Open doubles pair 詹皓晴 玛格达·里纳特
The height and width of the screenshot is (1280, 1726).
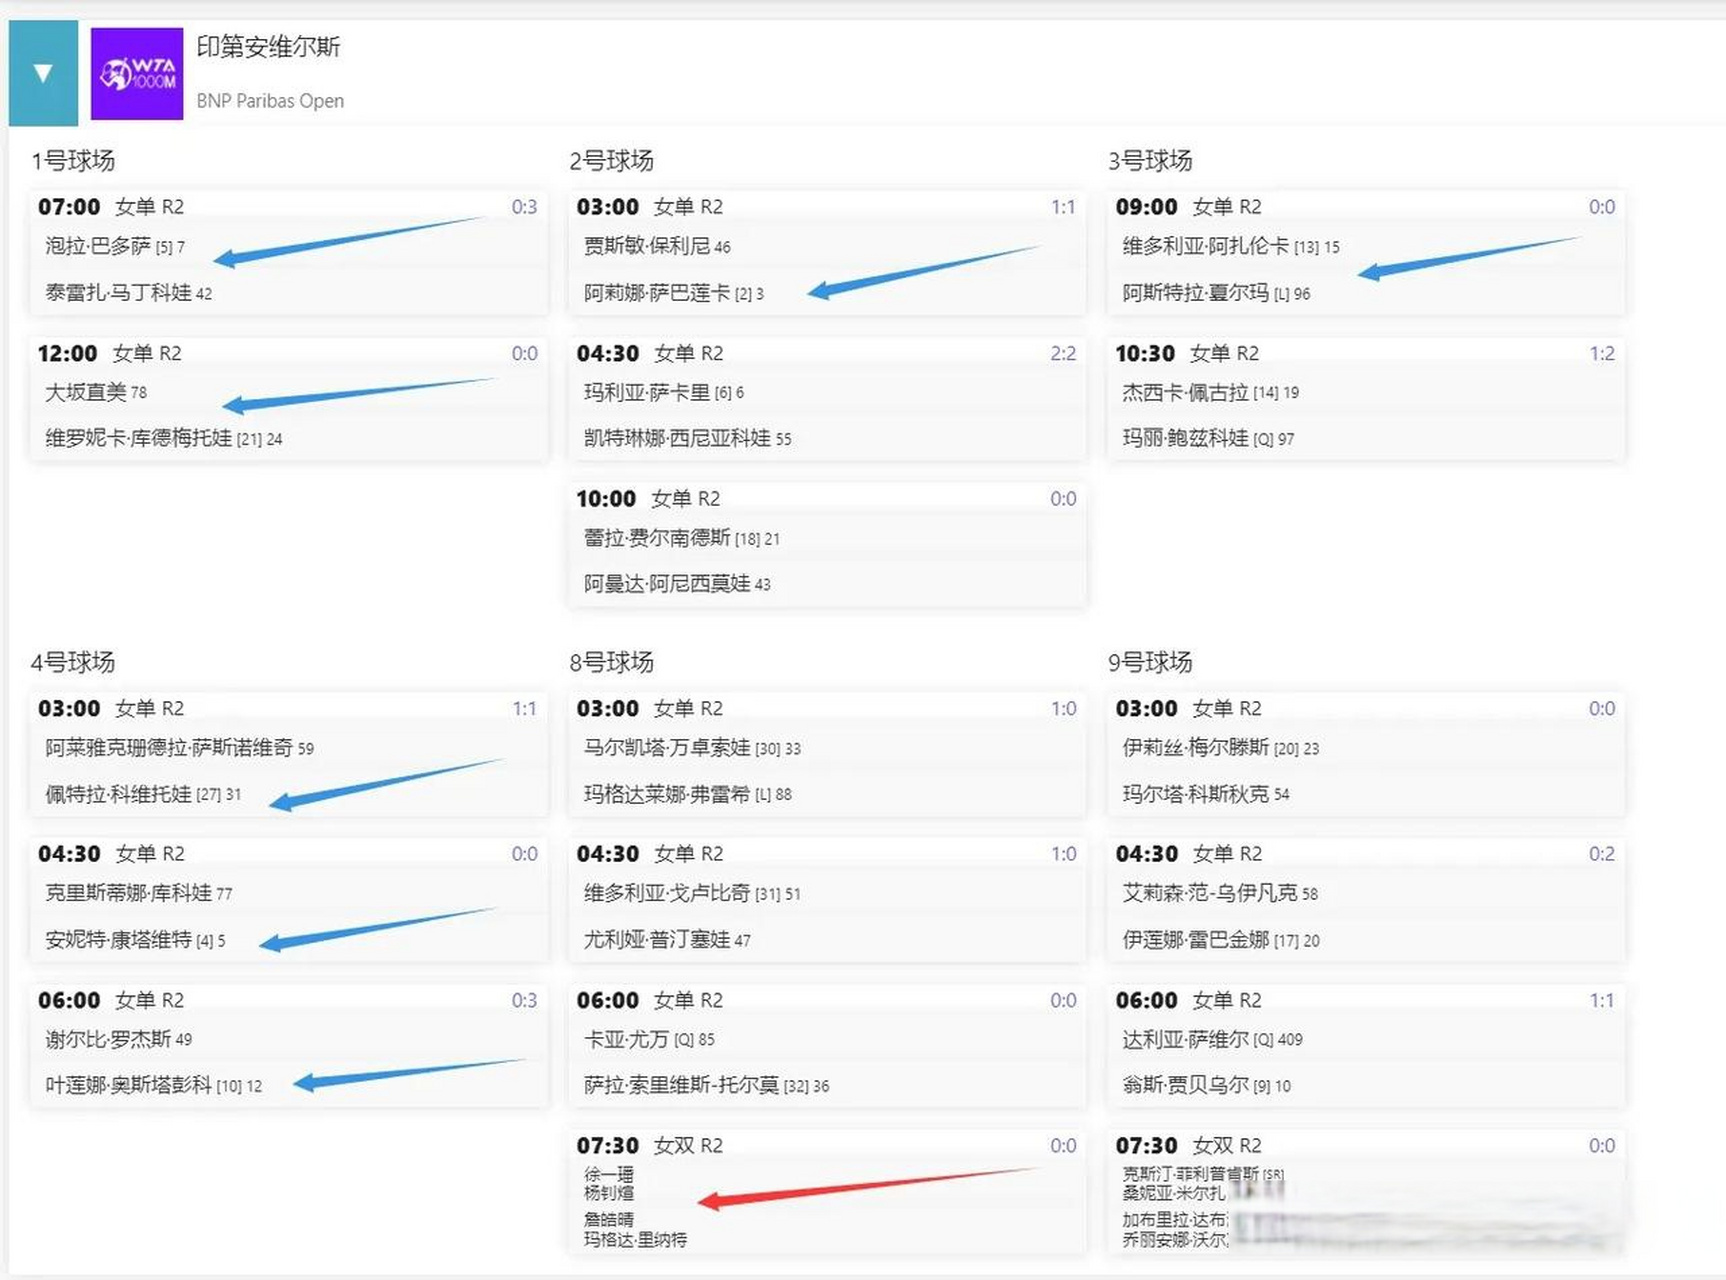coord(635,1229)
